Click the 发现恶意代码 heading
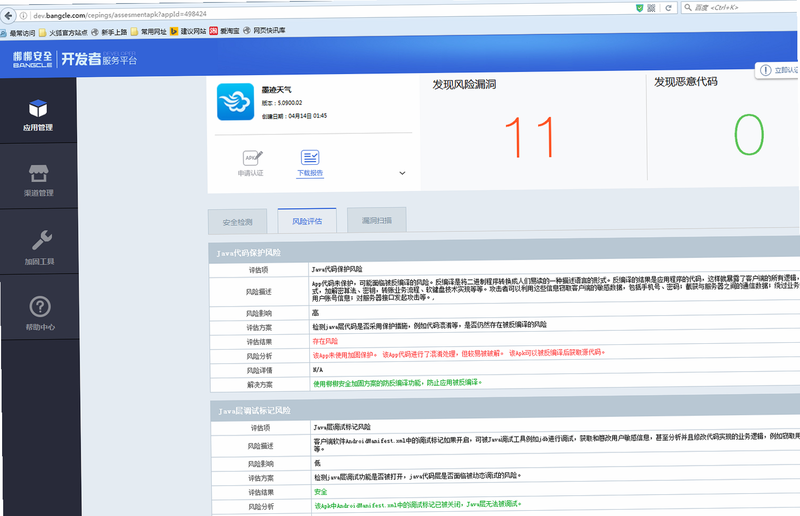The image size is (800, 516). point(686,82)
